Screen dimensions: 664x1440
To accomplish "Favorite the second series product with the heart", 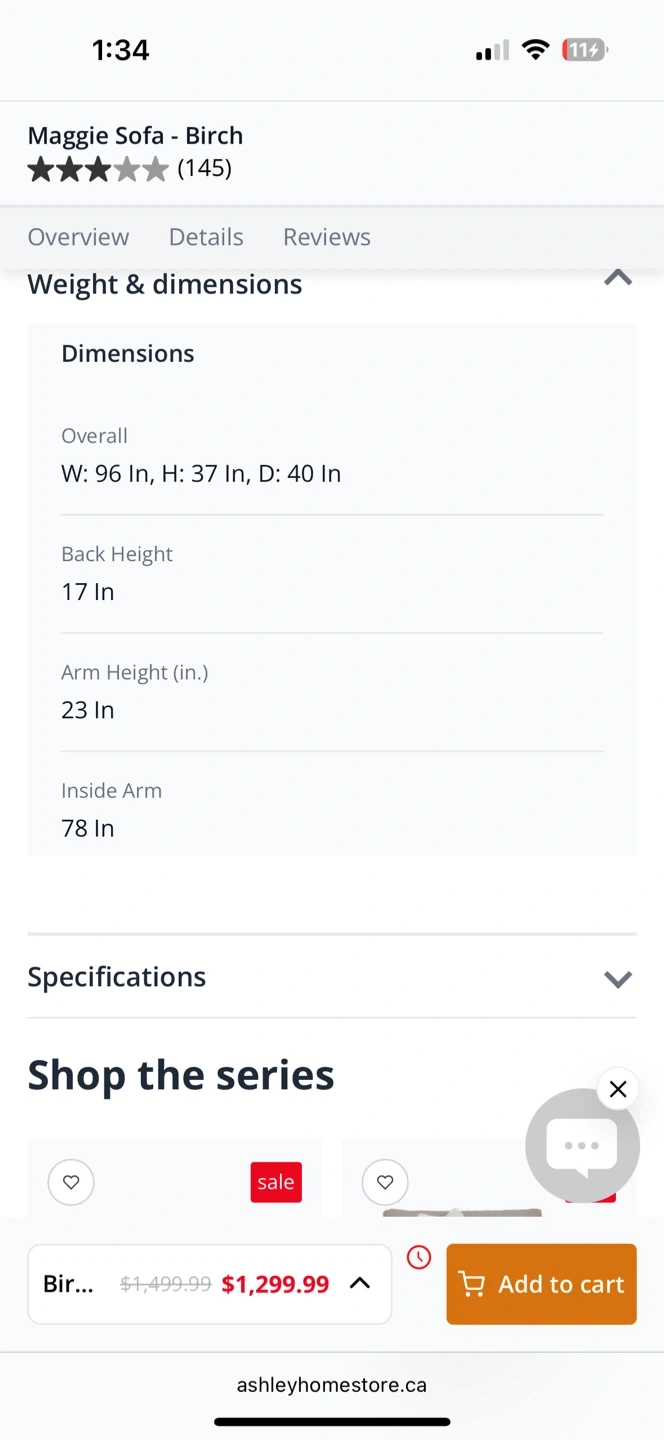I will point(385,1182).
